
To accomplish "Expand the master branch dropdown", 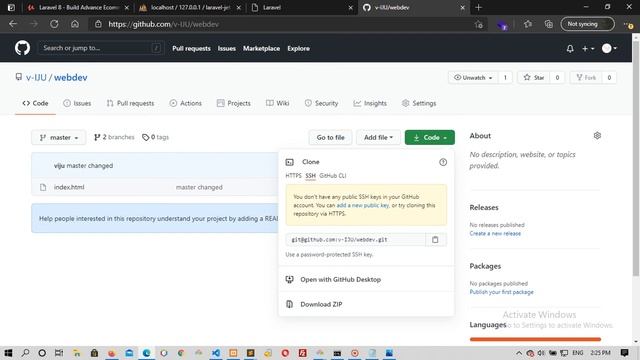I will [59, 138].
